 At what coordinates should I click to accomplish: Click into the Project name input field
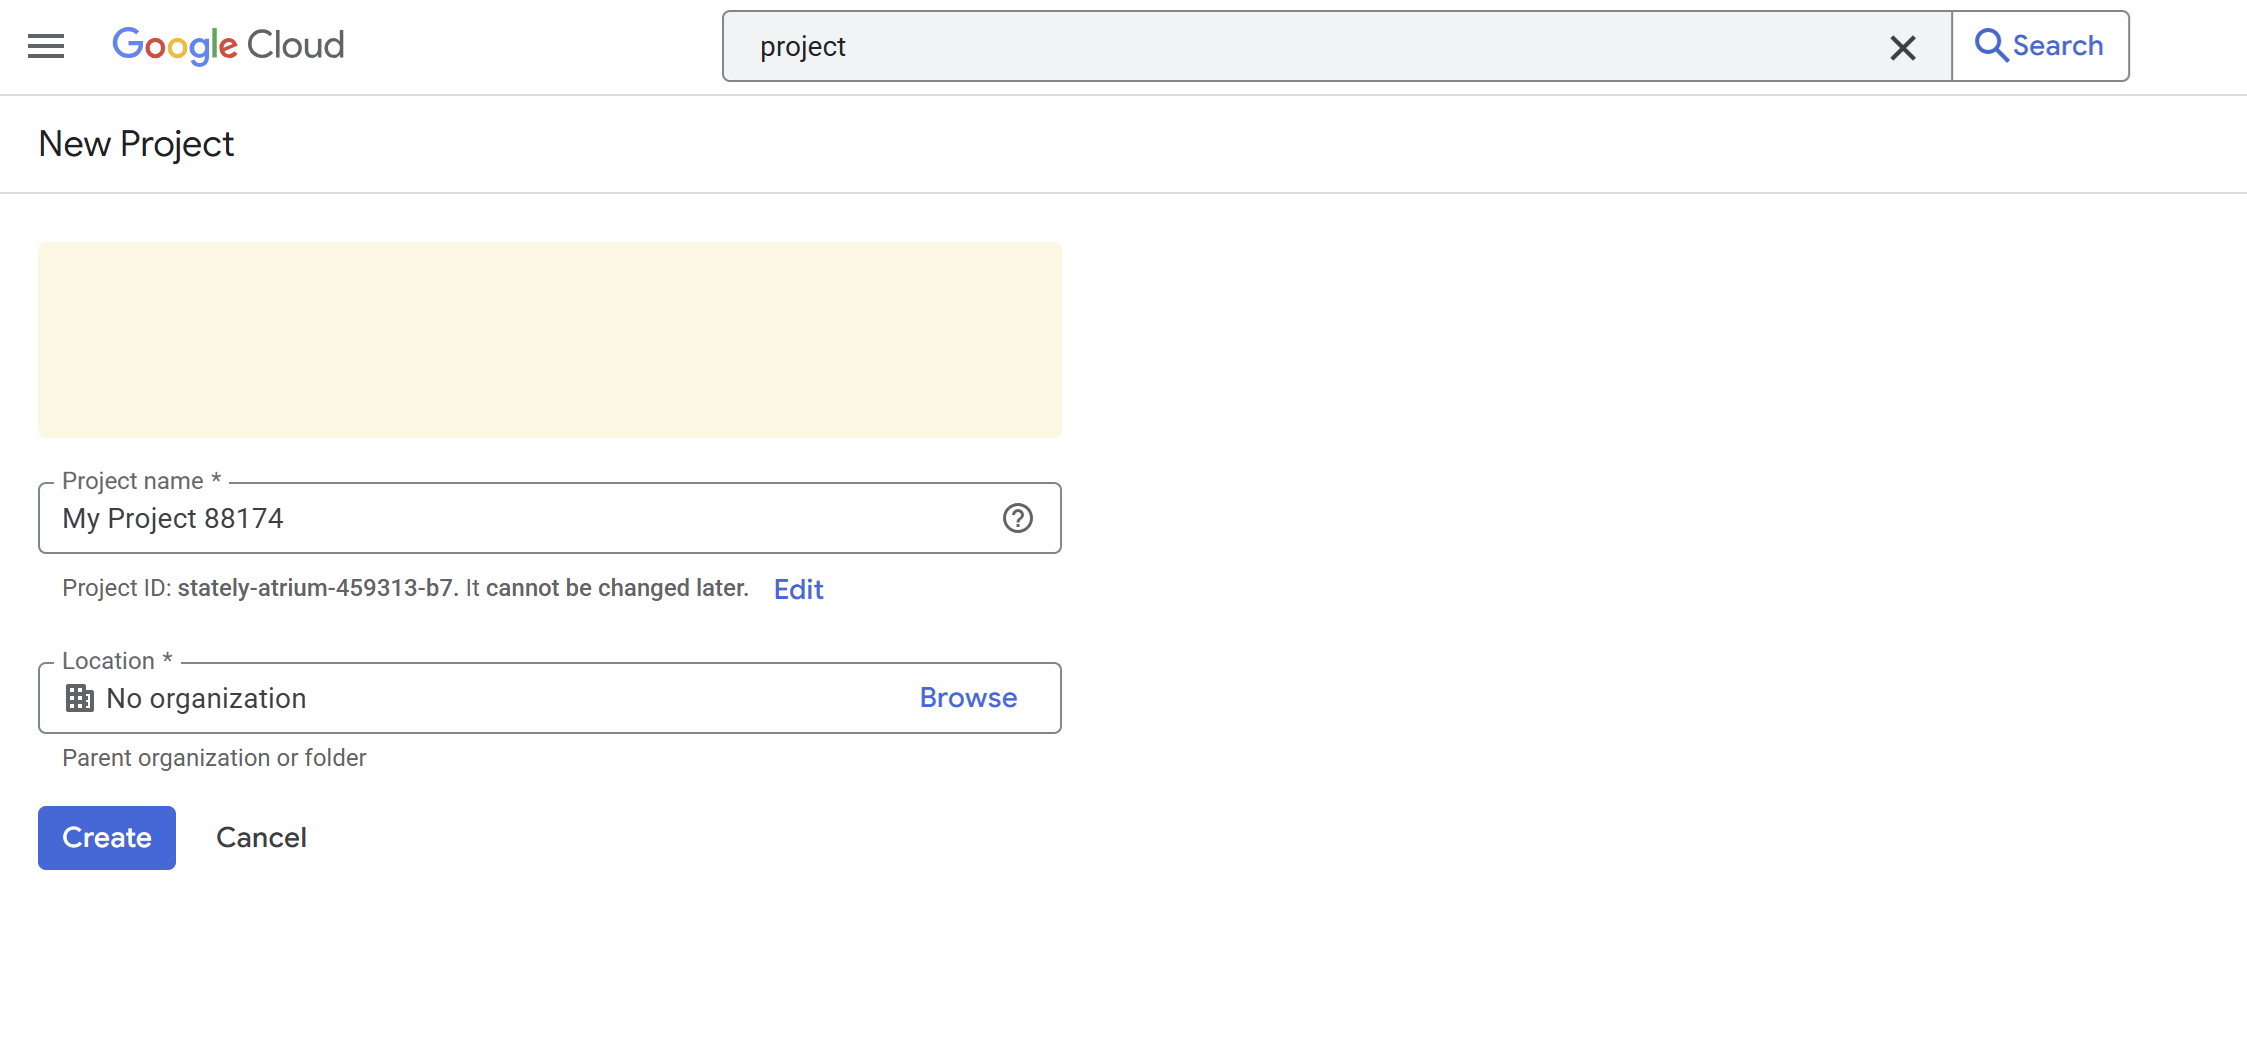520,518
